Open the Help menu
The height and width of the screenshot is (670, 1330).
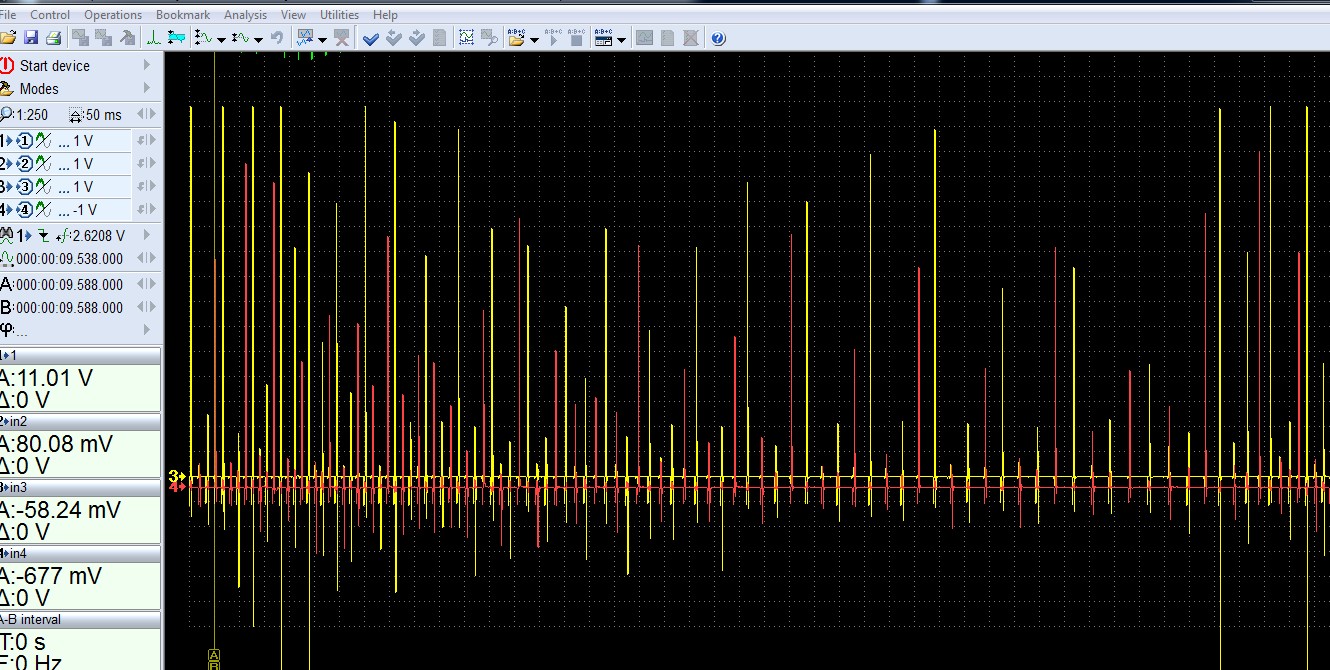385,15
